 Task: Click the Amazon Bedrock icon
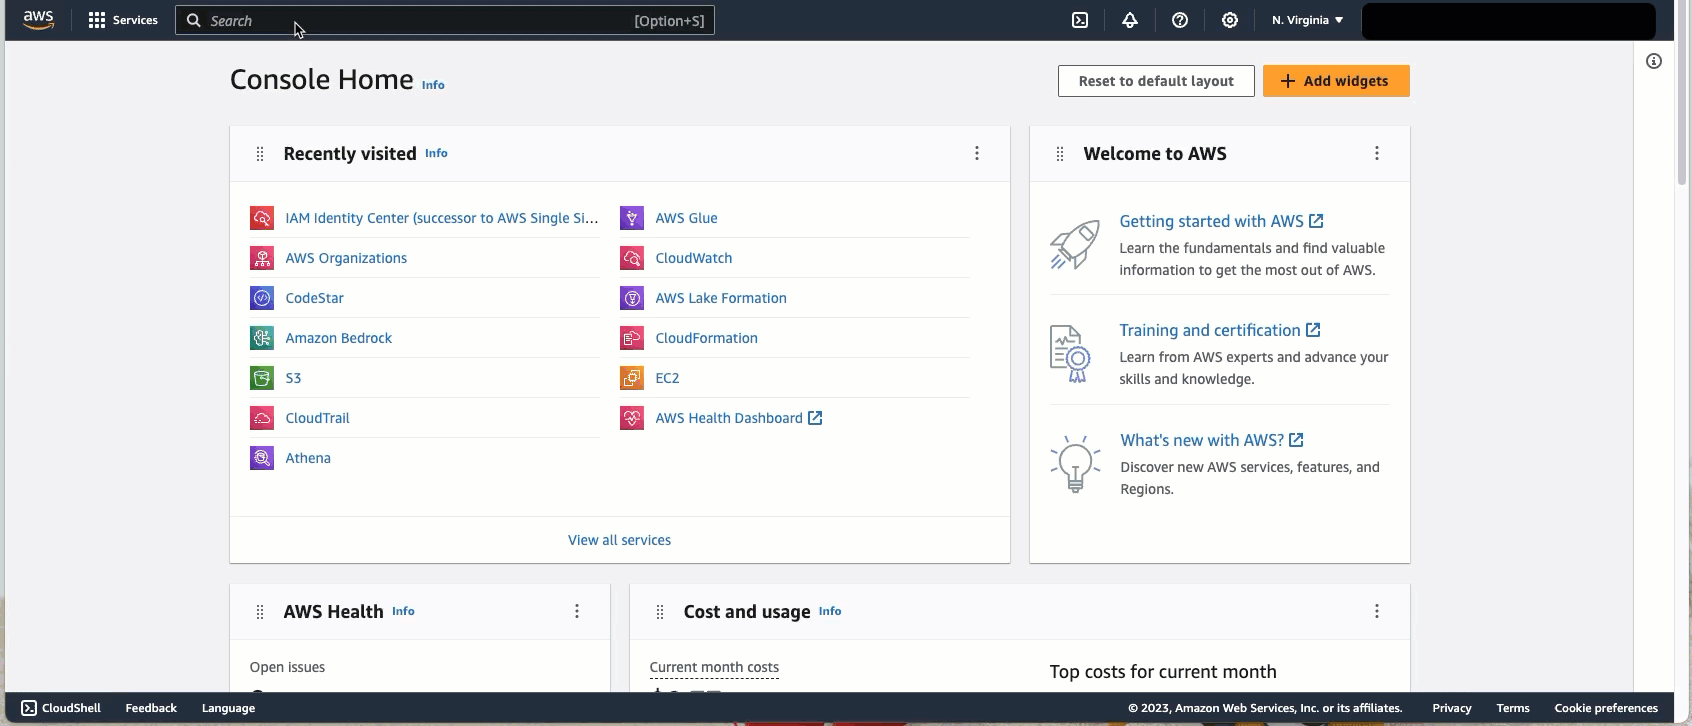pos(262,338)
